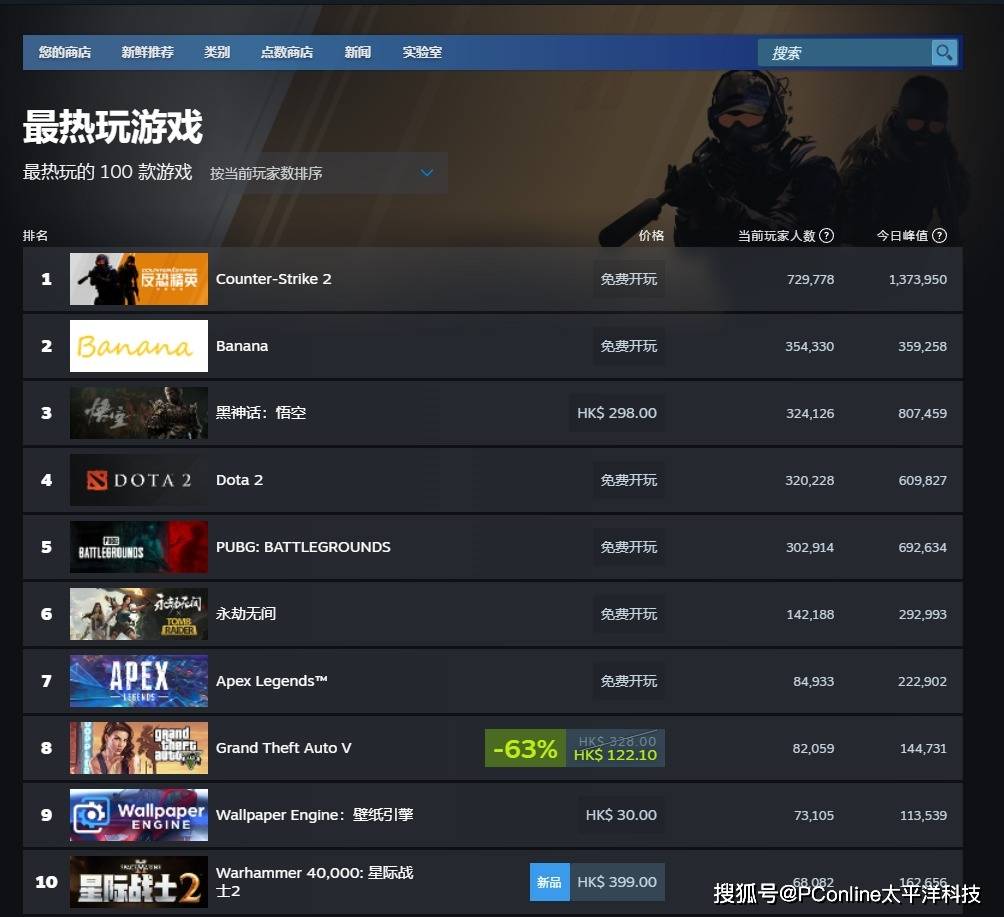
Task: Click the 729,778 current players value
Action: click(x=811, y=279)
